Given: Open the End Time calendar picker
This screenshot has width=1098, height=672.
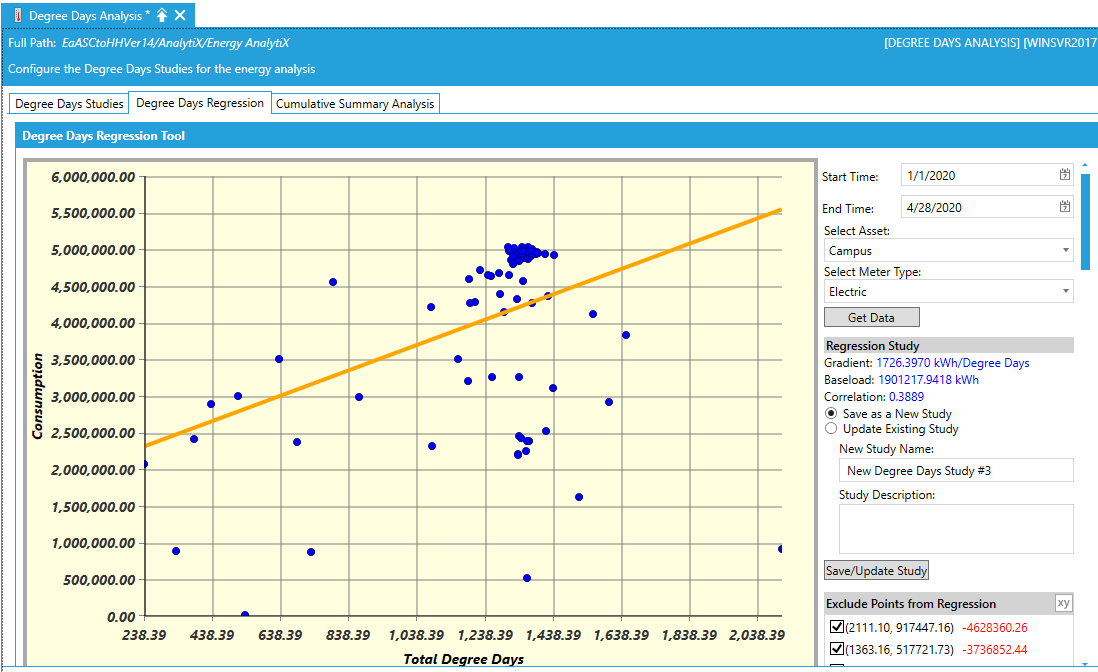Looking at the screenshot, I should pyautogui.click(x=1065, y=207).
